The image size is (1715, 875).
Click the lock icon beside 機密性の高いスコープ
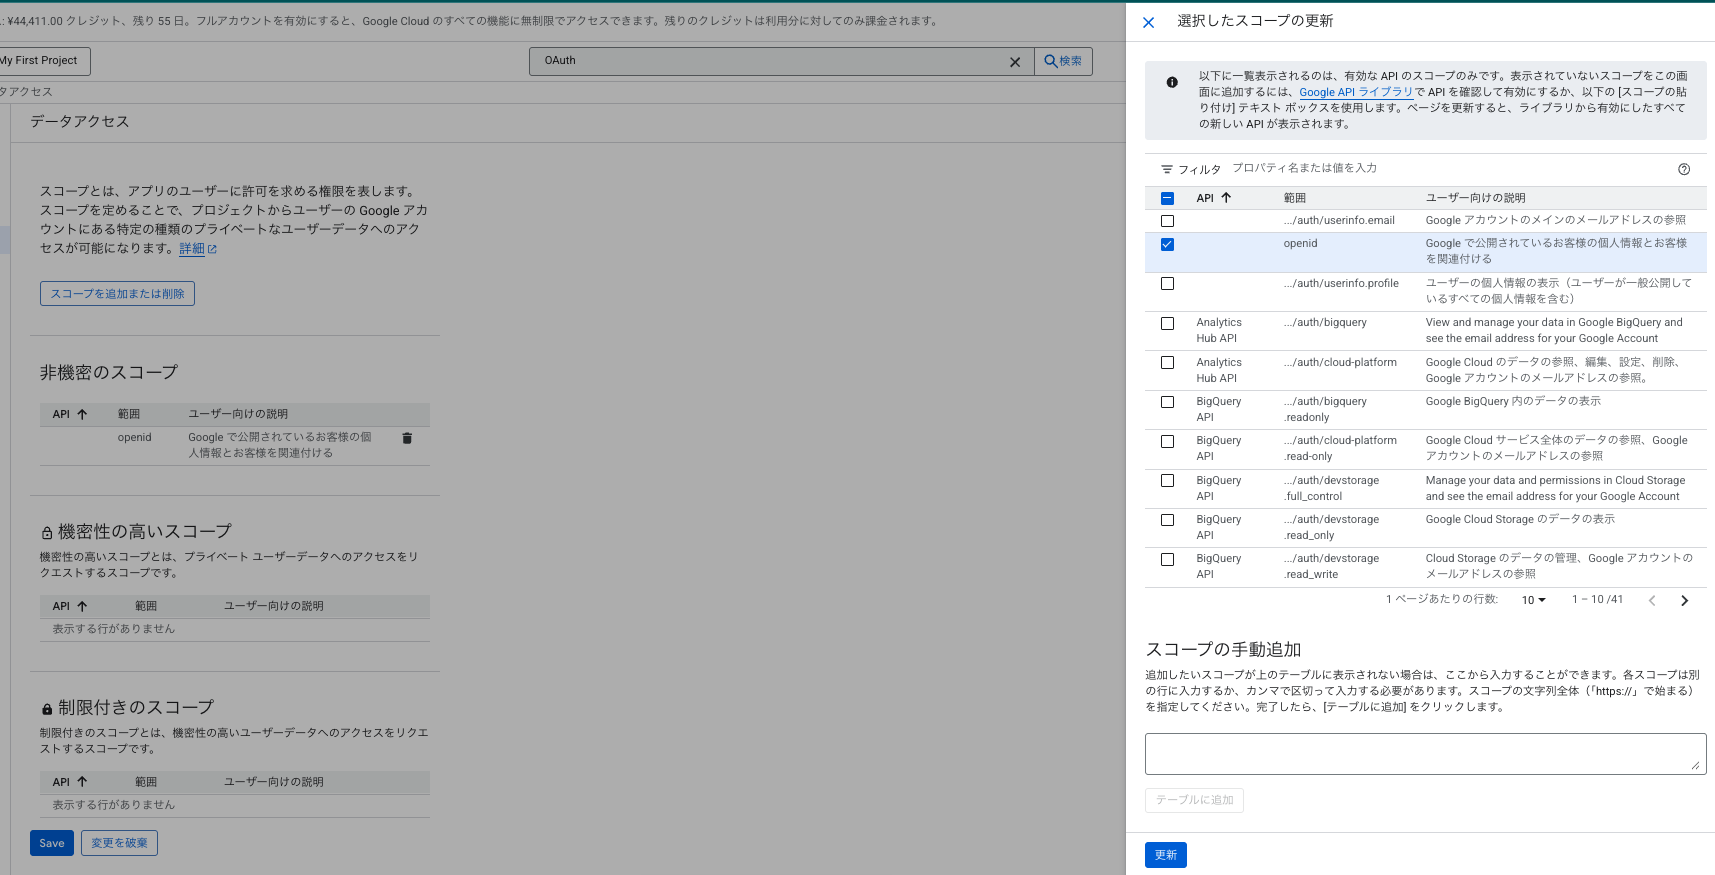click(x=47, y=533)
